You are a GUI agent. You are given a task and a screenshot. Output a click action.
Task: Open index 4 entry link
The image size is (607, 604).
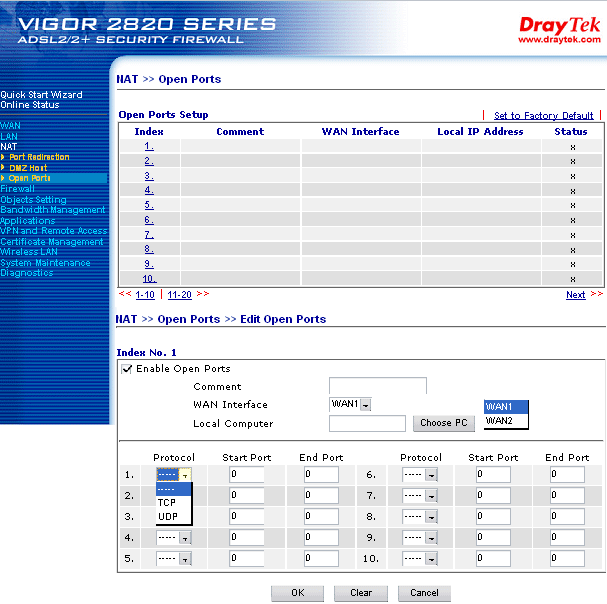[x=149, y=190]
